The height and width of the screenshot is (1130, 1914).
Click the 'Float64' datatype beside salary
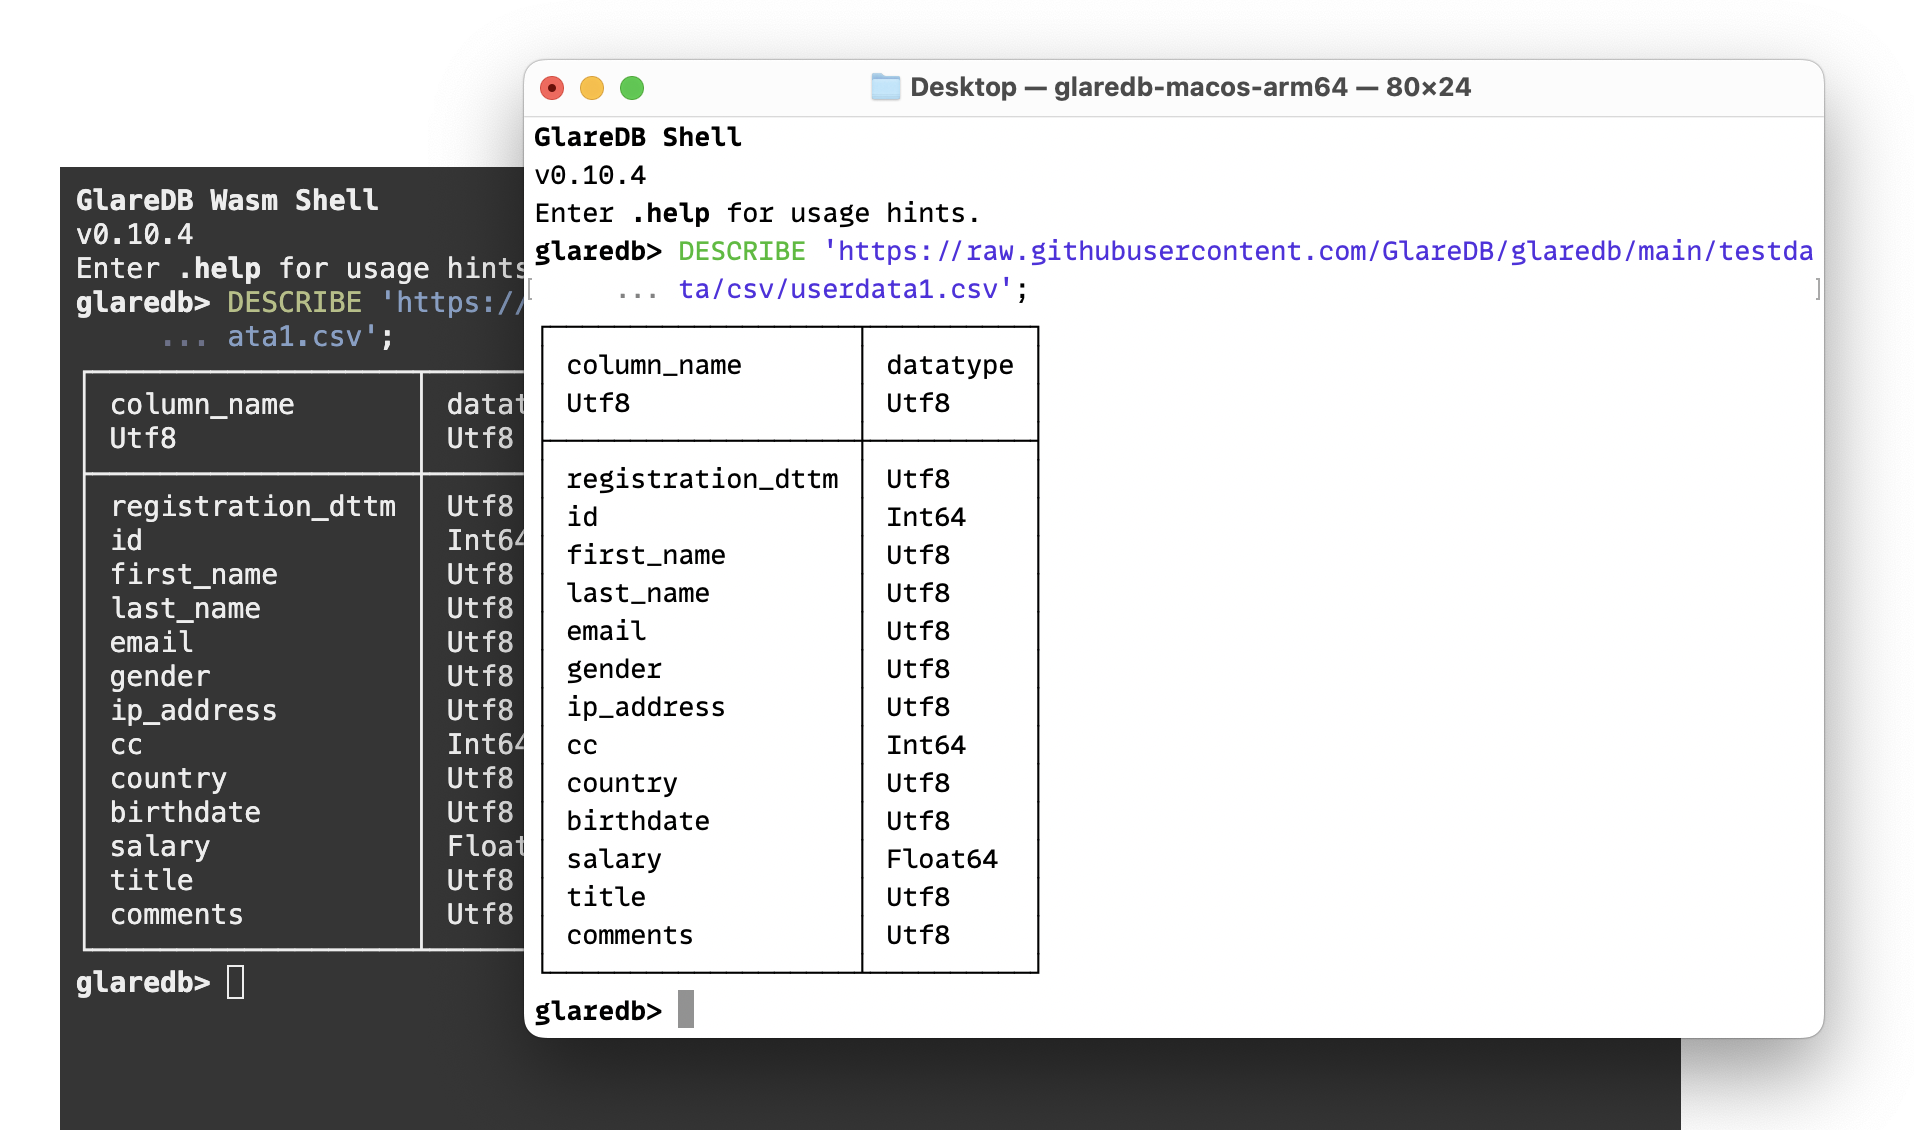(x=942, y=859)
